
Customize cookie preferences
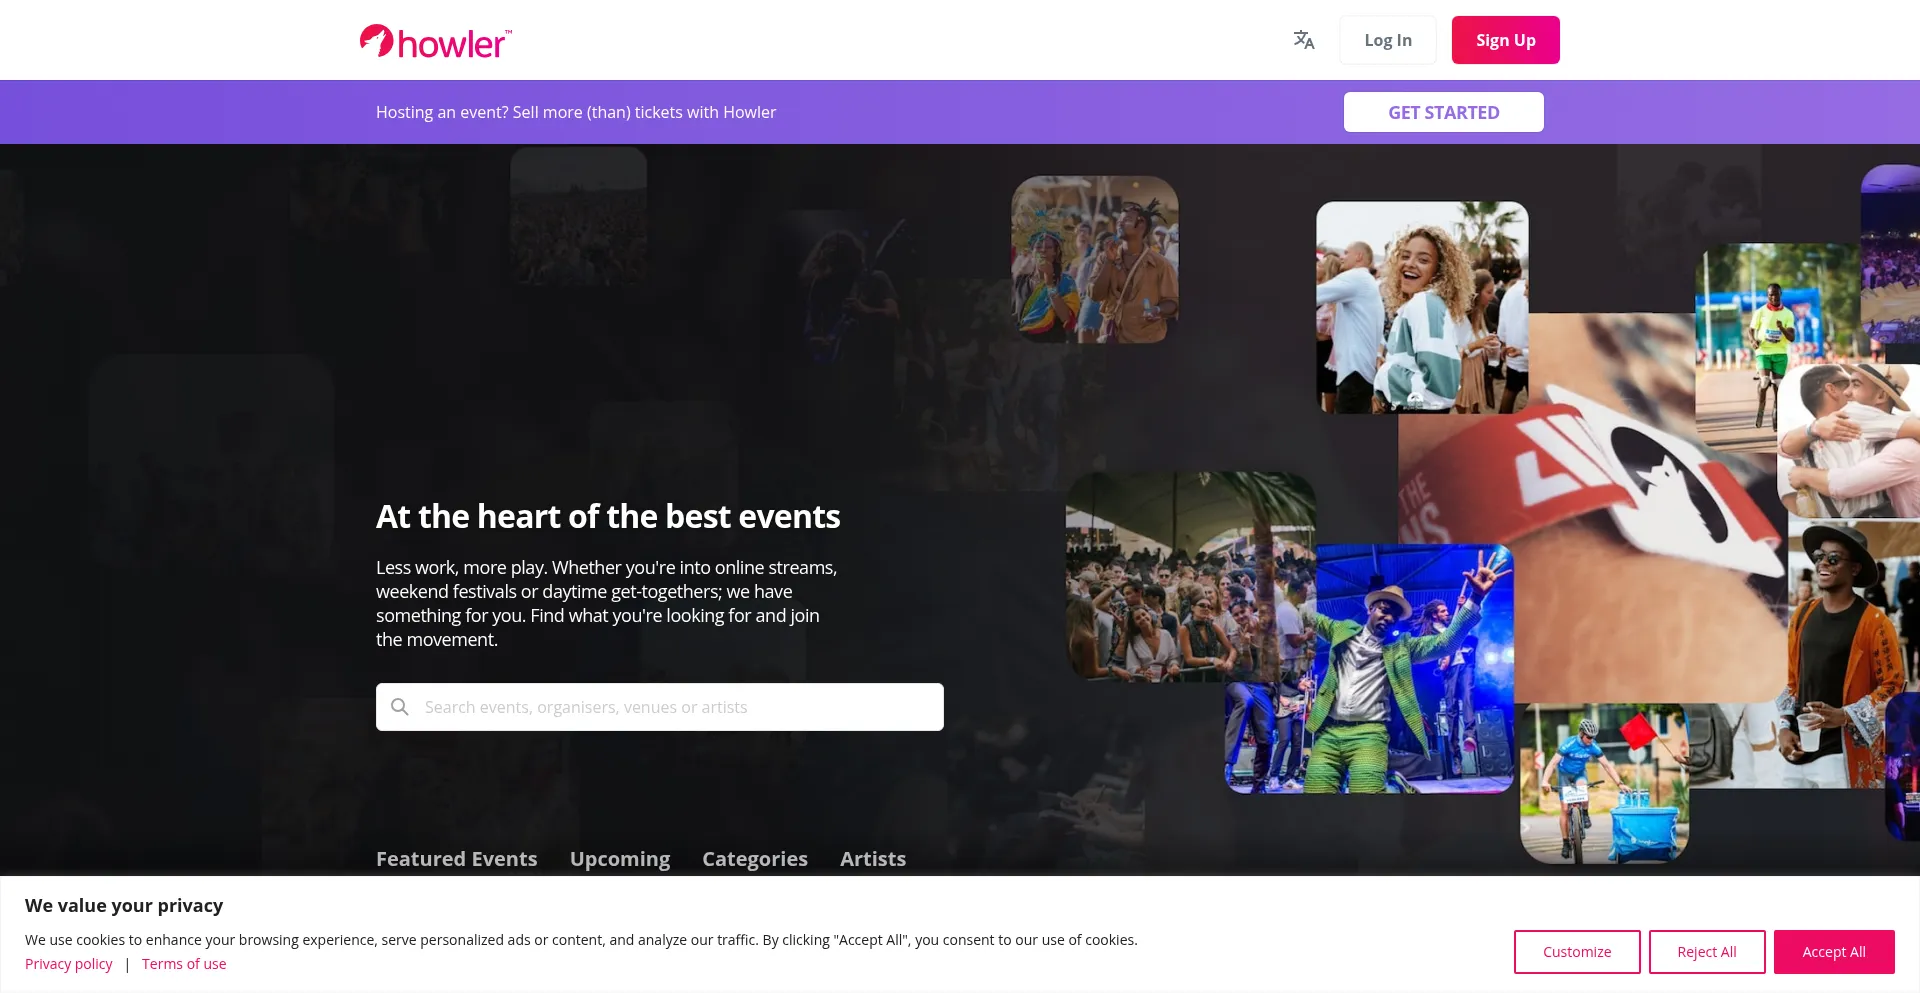click(1577, 952)
